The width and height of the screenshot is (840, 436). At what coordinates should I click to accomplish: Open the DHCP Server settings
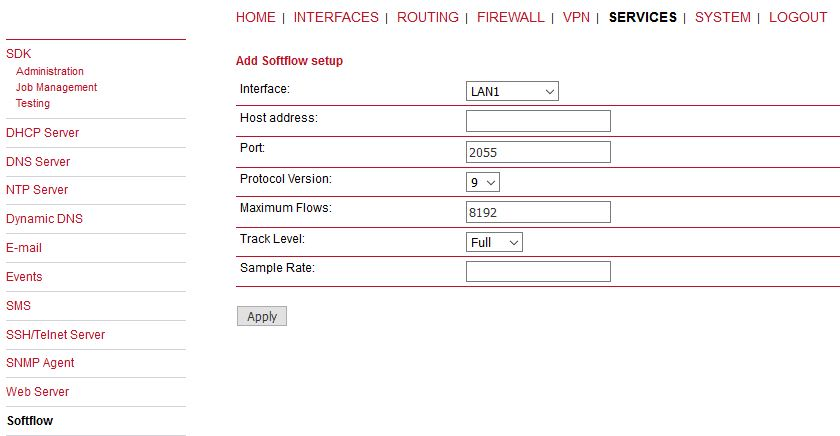(42, 133)
